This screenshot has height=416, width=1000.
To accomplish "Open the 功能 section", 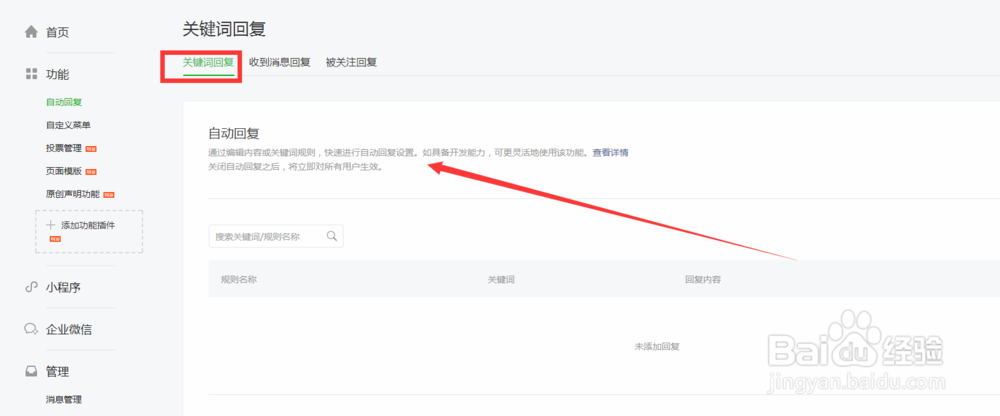I will pyautogui.click(x=57, y=75).
